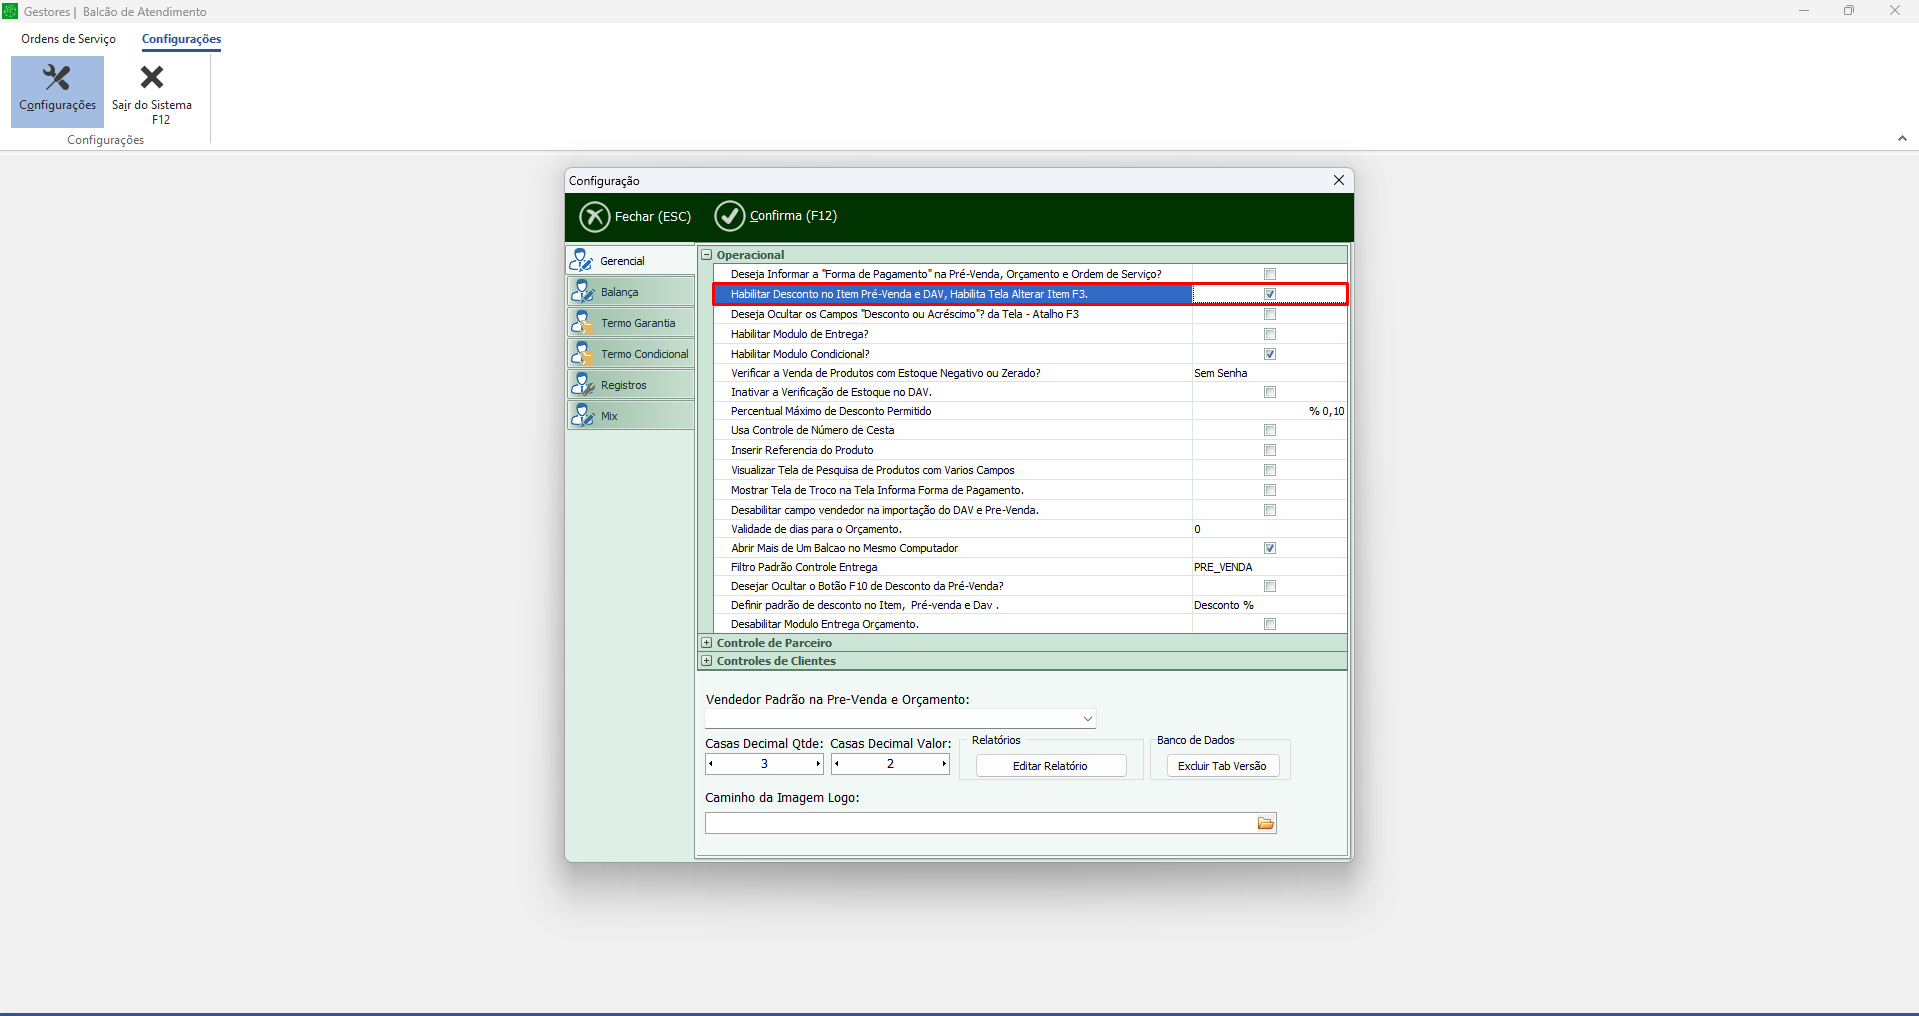Viewport: 1919px width, 1016px height.
Task: Toggle Usa Controle de Número de Cesta checkbox
Action: pyautogui.click(x=1270, y=430)
